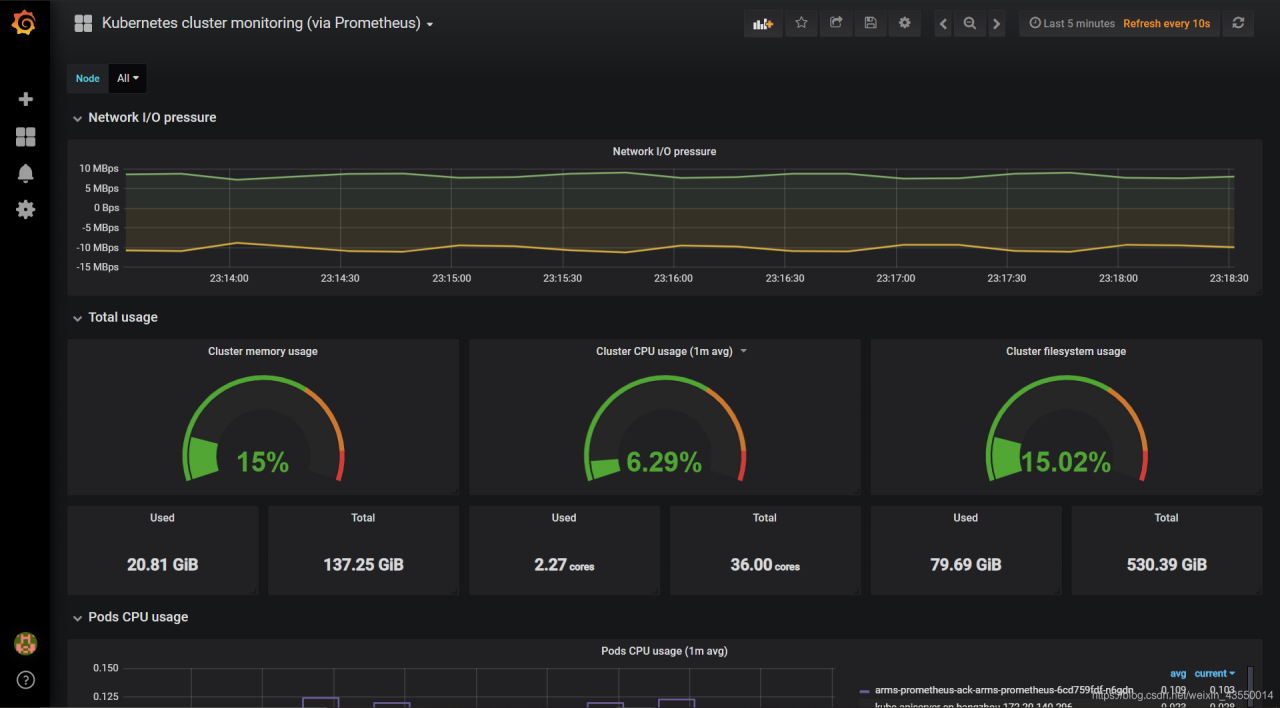The width and height of the screenshot is (1280, 708).
Task: Refresh the dashboard now
Action: tap(1238, 23)
